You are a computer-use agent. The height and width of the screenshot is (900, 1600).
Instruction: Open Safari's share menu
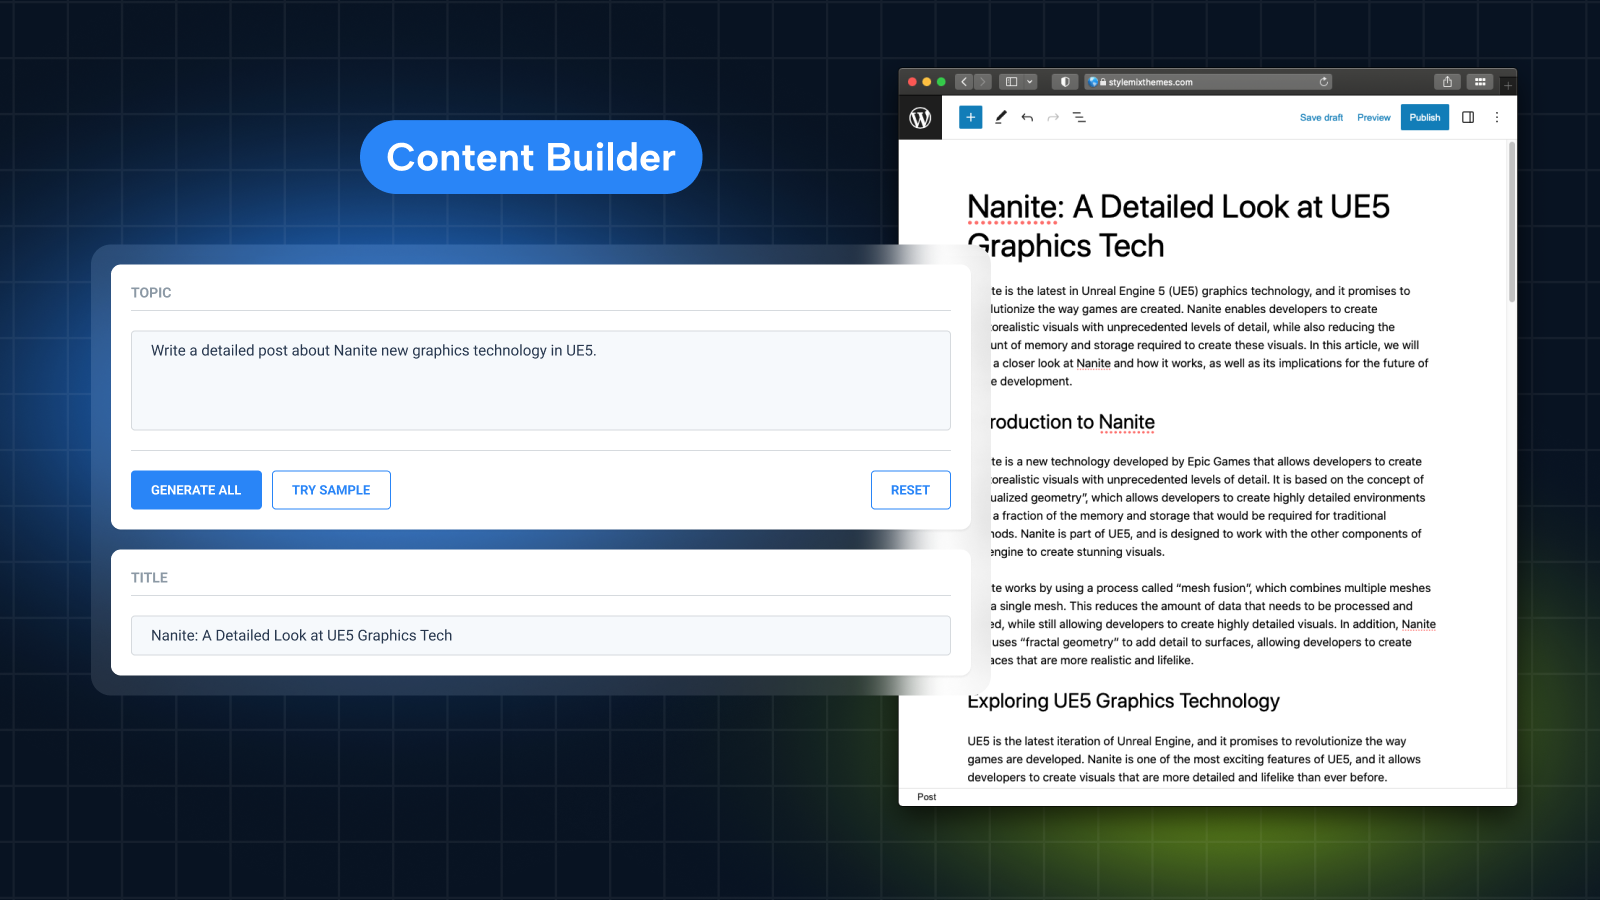pyautogui.click(x=1447, y=82)
